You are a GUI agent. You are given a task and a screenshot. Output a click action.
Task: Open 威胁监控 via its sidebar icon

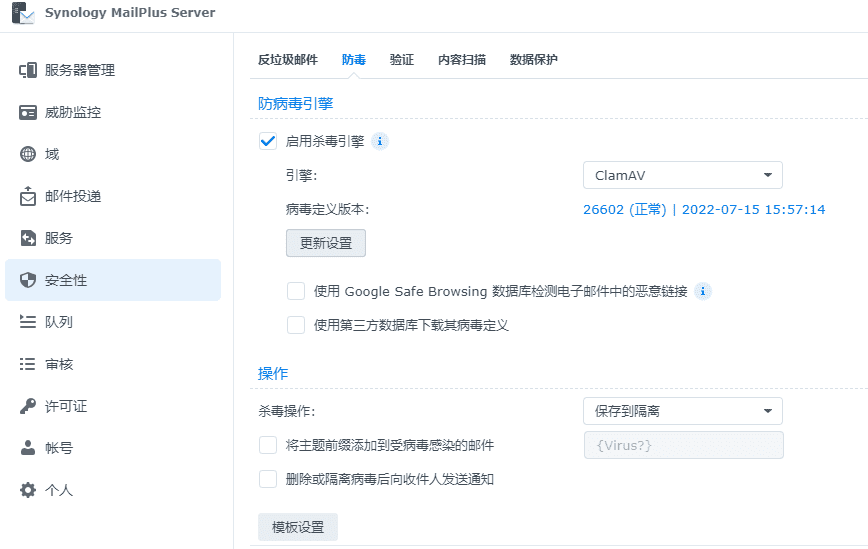click(28, 112)
